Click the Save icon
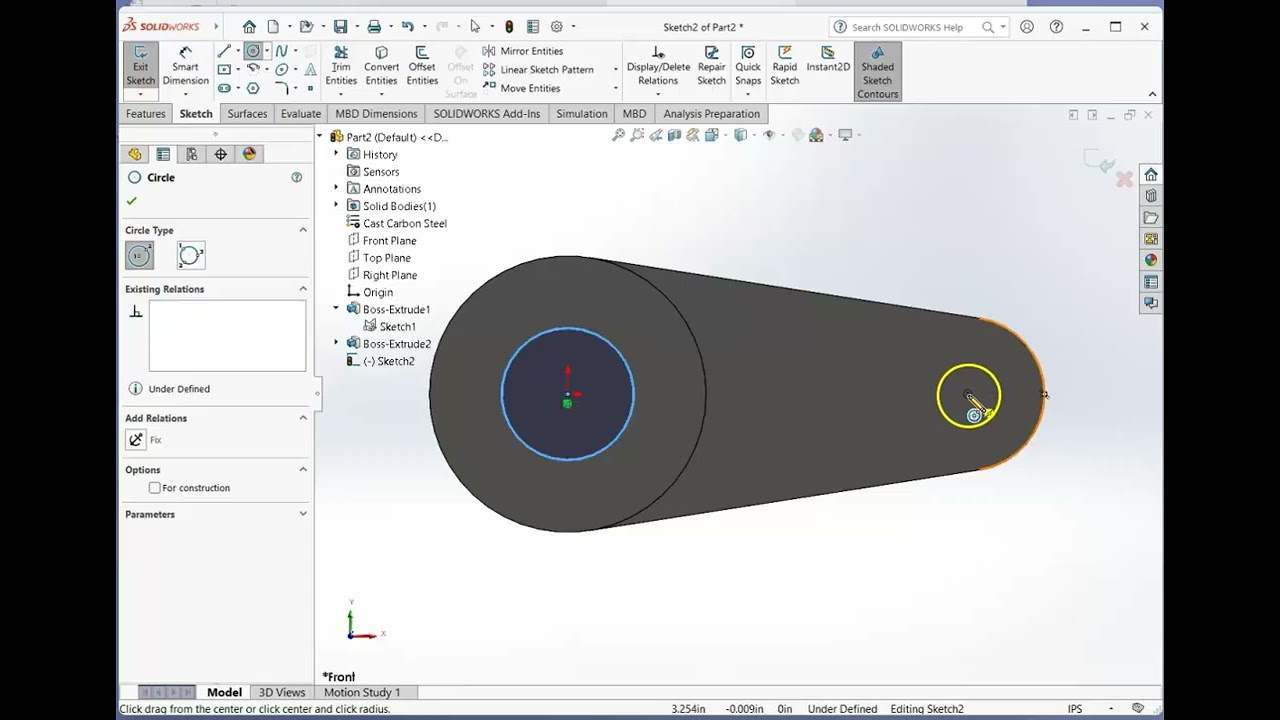Image resolution: width=1280 pixels, height=720 pixels. [340, 27]
